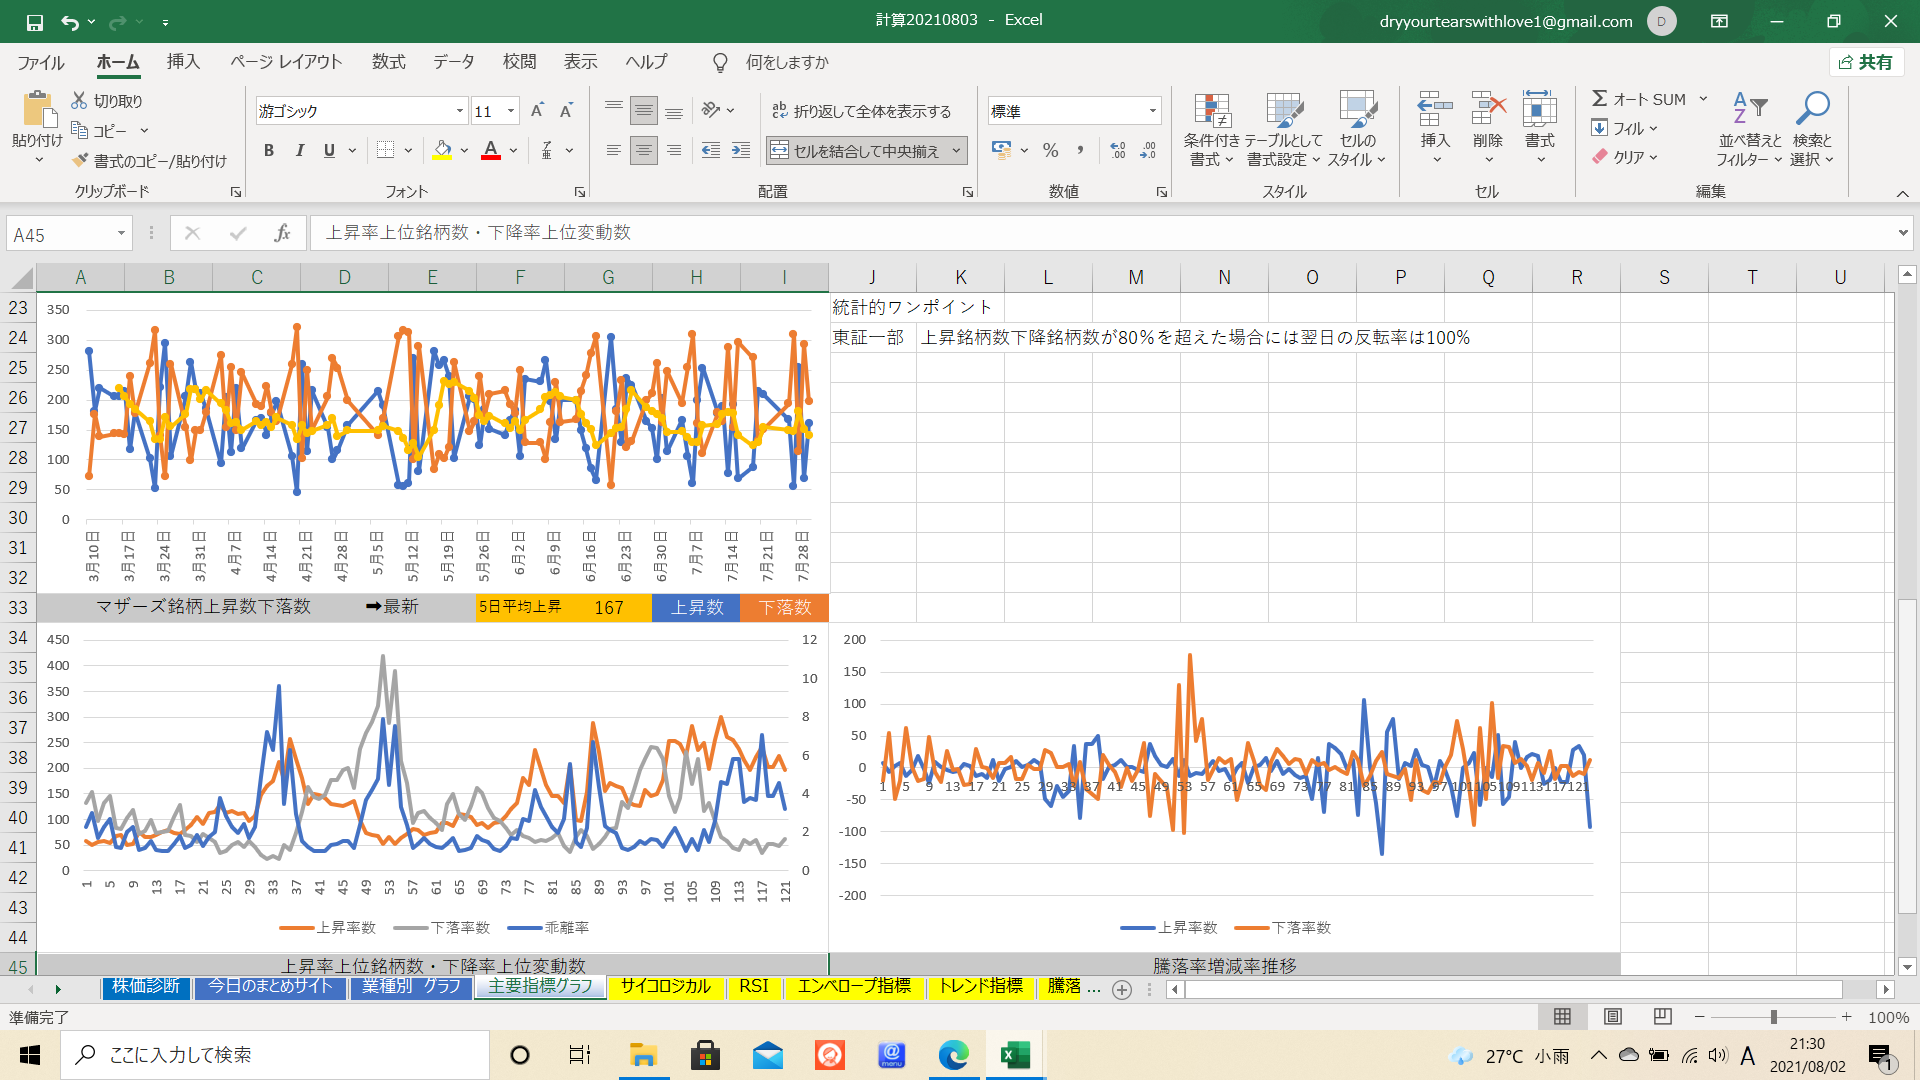Click the 共有 share button

coord(1866,62)
